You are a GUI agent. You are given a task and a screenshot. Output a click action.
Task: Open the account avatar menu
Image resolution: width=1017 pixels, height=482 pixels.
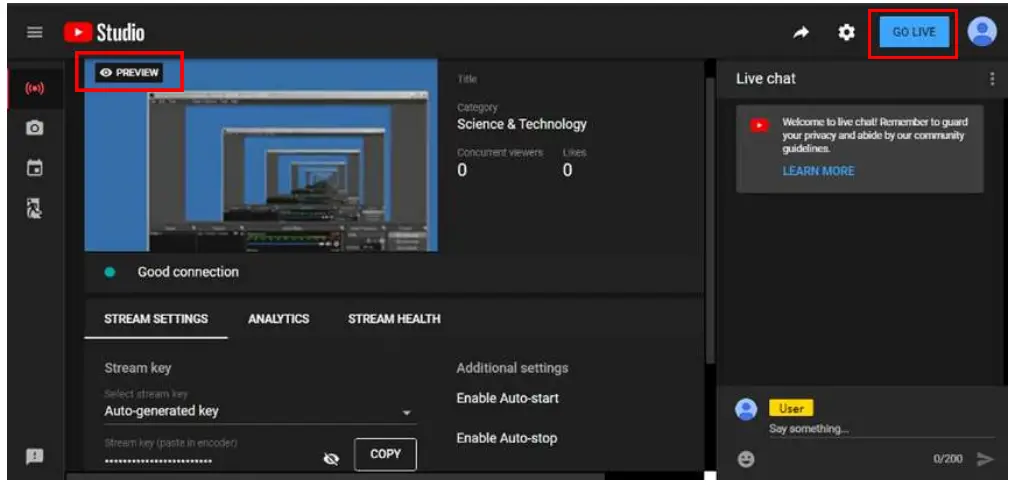[982, 31]
